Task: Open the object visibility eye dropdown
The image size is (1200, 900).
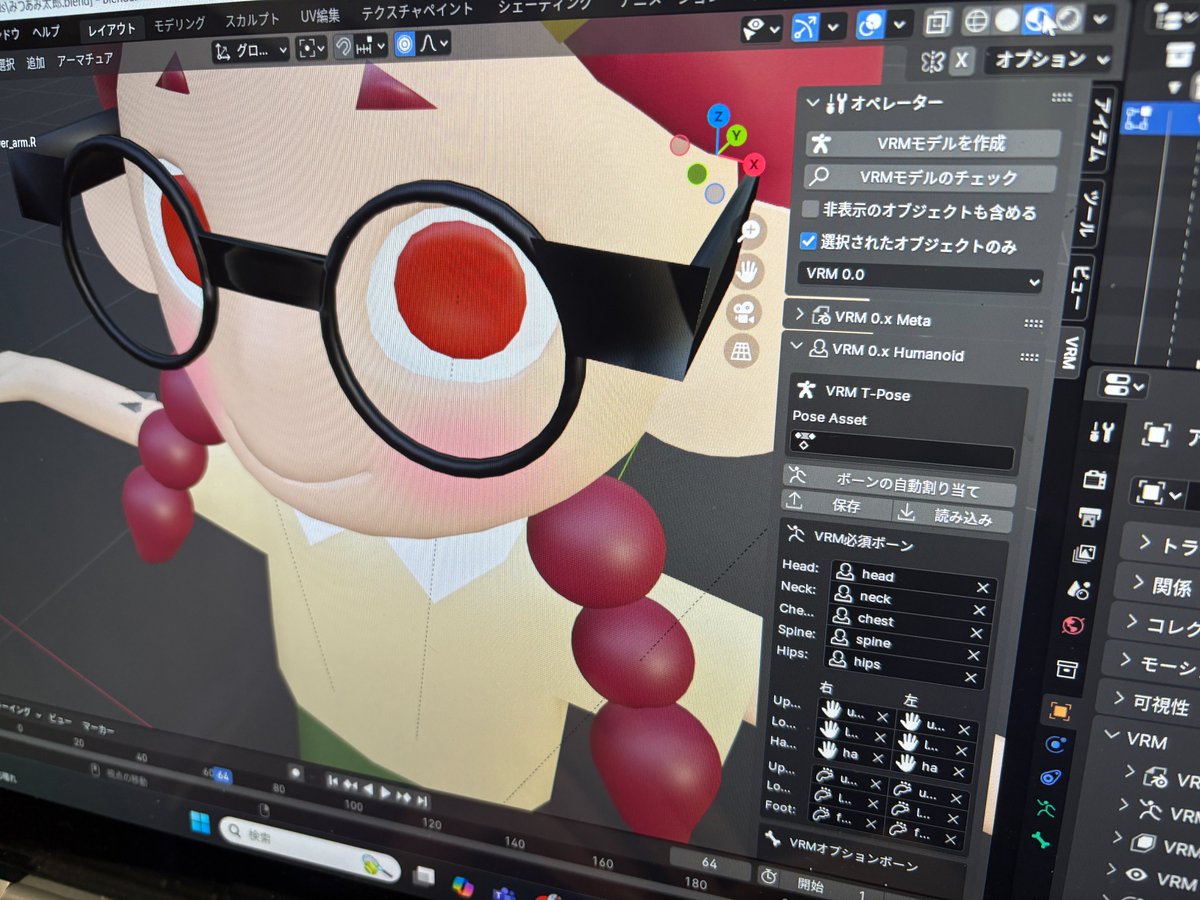Action: tap(761, 29)
